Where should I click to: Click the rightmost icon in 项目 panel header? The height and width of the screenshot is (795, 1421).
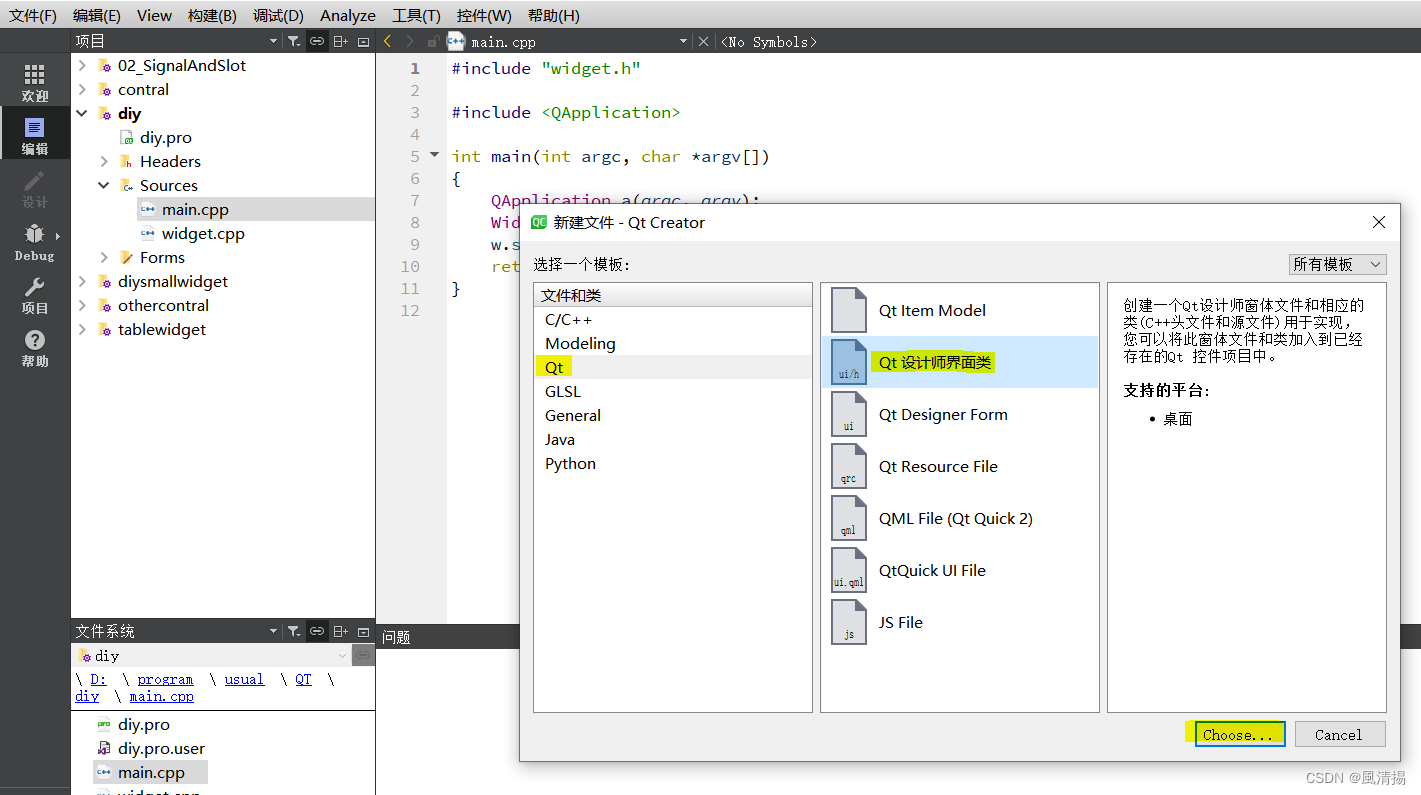[x=363, y=41]
